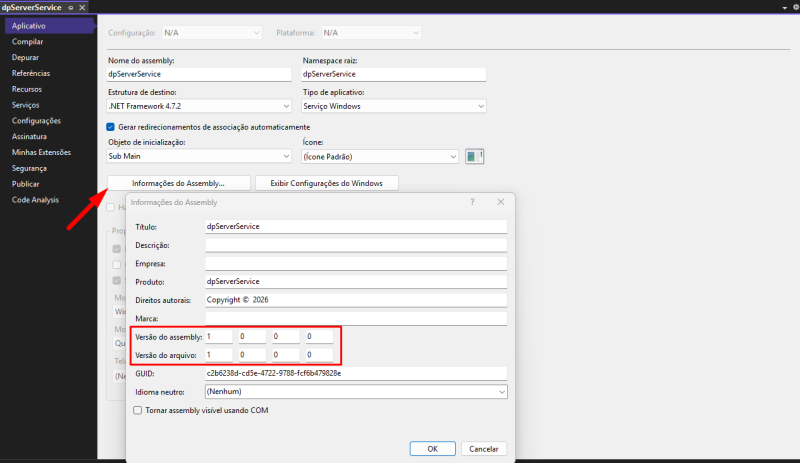The height and width of the screenshot is (463, 800).
Task: Open the Depurar tab
Action: click(x=26, y=58)
